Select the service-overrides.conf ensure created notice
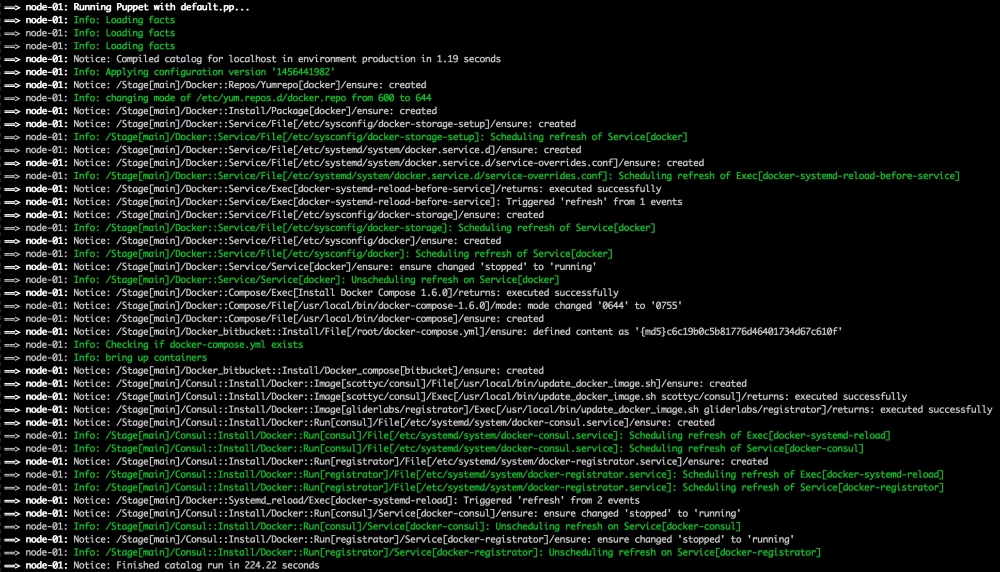Screen dimensions: 1000x572 coord(402,163)
